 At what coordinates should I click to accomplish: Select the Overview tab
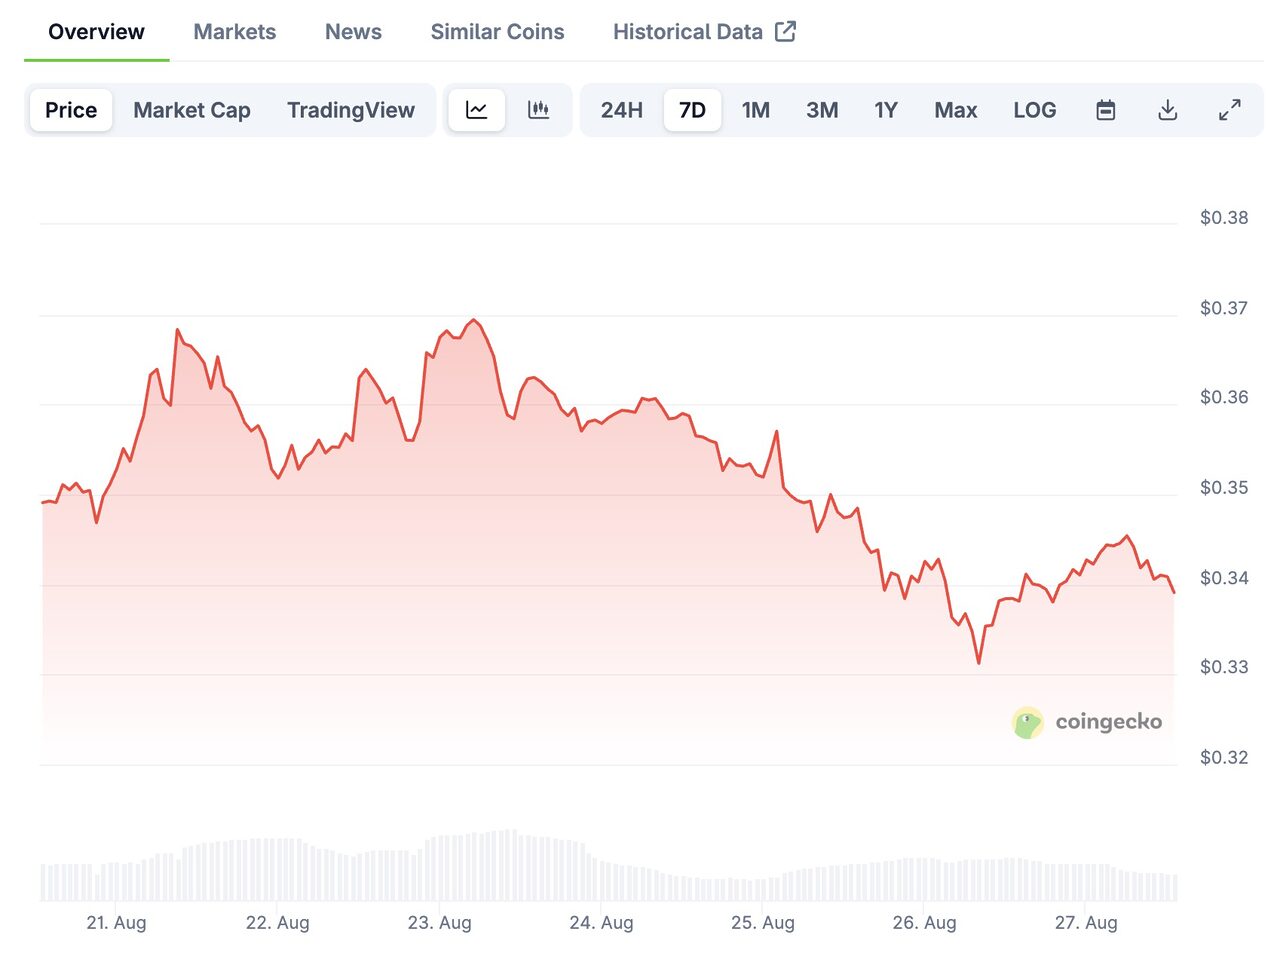pyautogui.click(x=96, y=31)
